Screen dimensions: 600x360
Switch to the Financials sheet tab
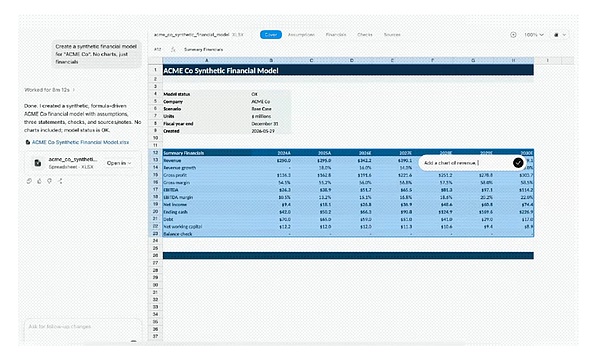pos(336,35)
